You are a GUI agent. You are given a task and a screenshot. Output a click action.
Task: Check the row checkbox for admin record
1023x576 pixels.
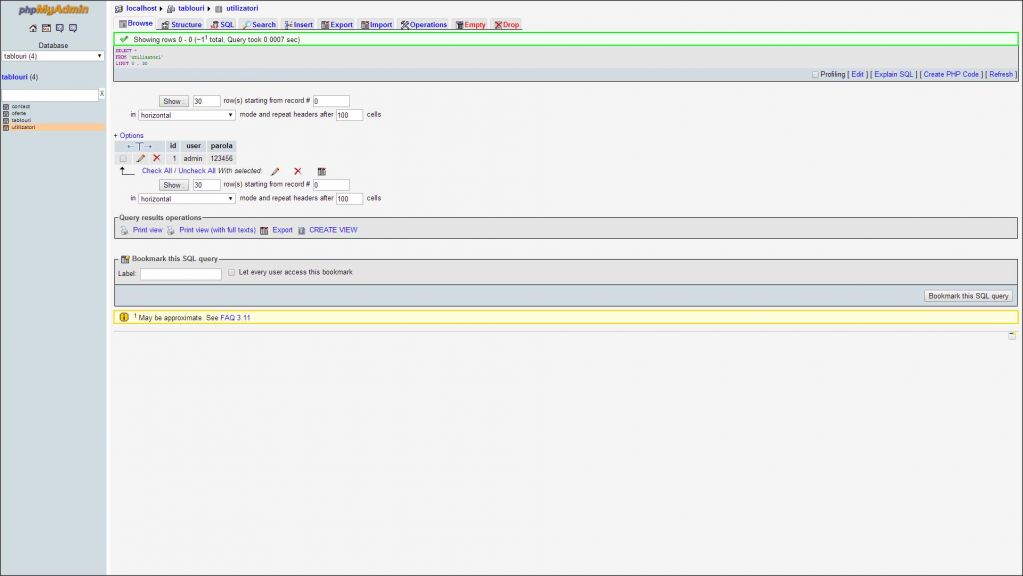(123, 158)
